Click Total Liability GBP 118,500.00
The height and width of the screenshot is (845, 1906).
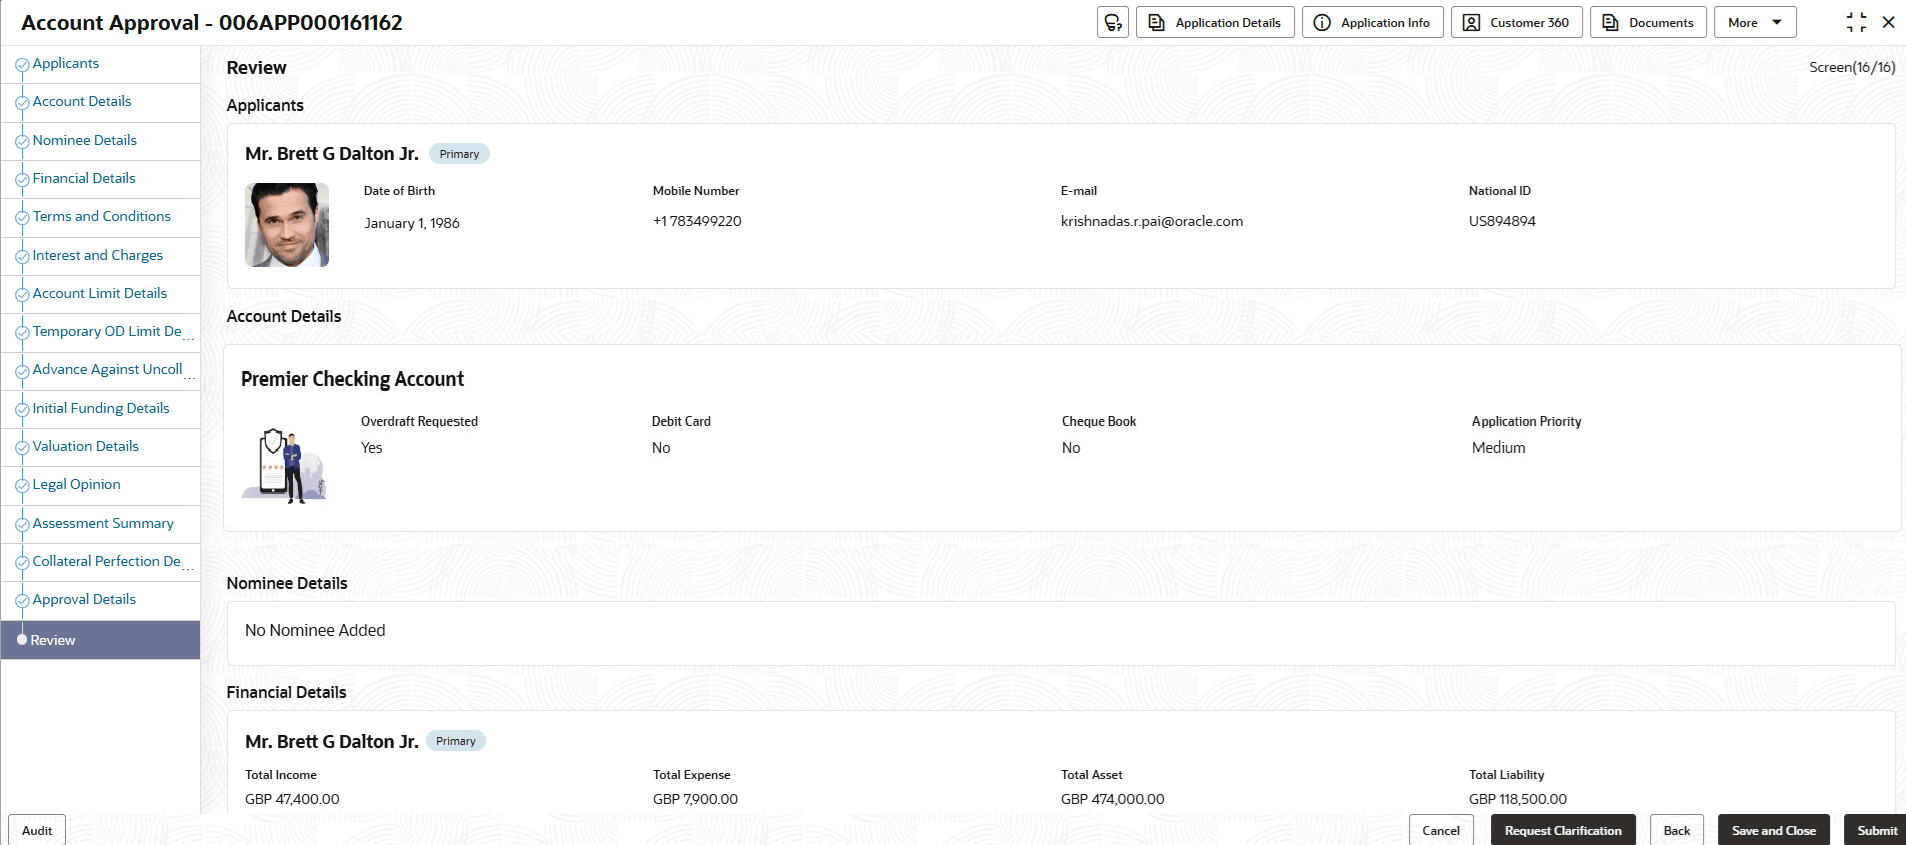(1518, 799)
